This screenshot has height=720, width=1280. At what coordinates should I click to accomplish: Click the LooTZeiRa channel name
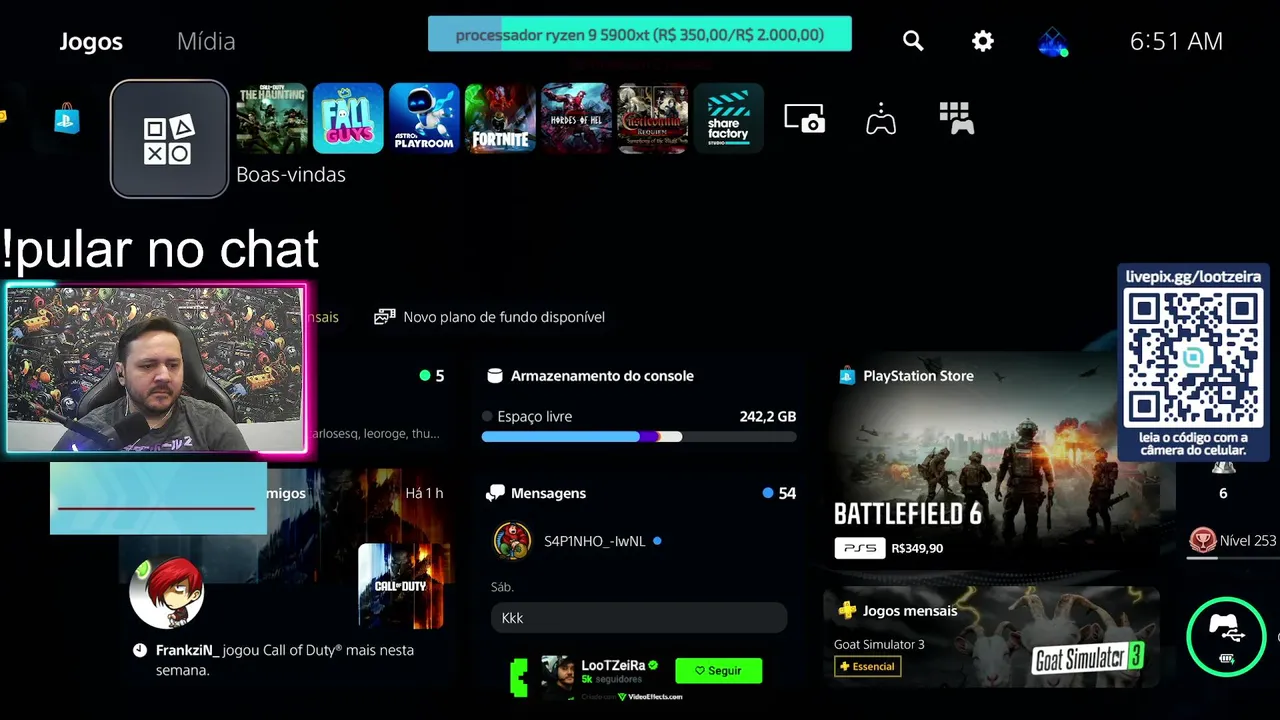click(614, 666)
